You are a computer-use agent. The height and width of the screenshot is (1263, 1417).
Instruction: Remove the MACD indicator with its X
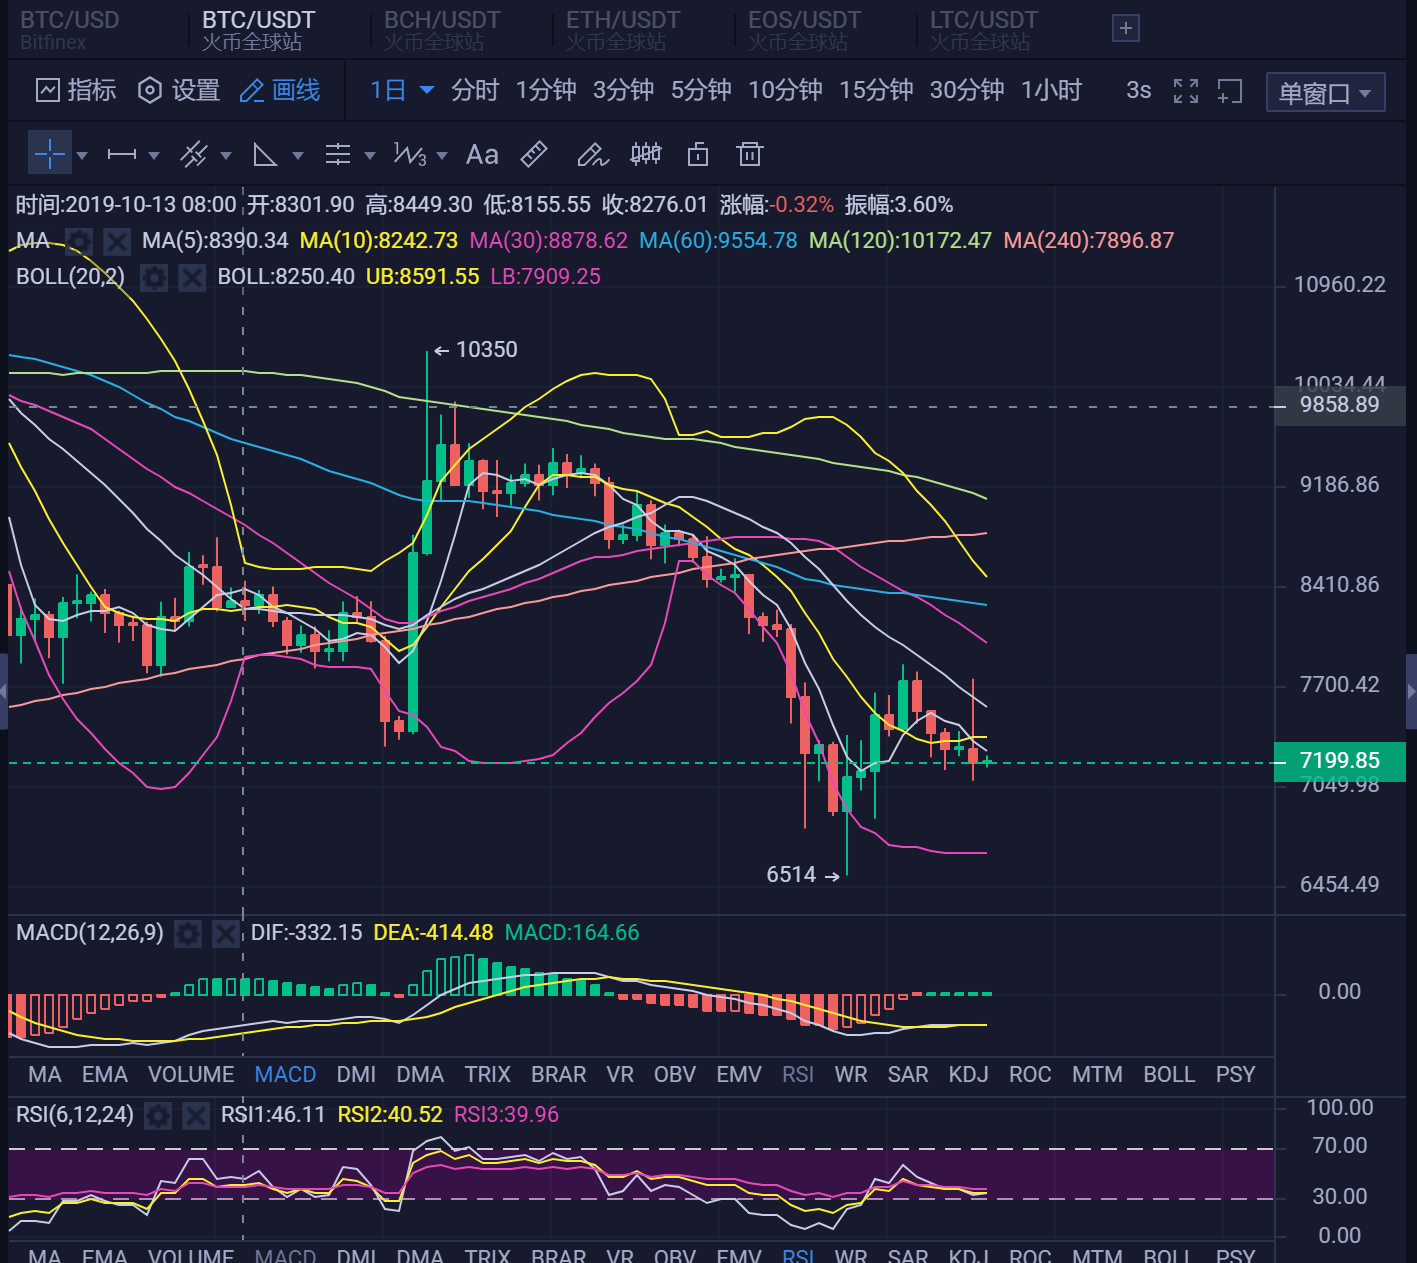pos(226,934)
